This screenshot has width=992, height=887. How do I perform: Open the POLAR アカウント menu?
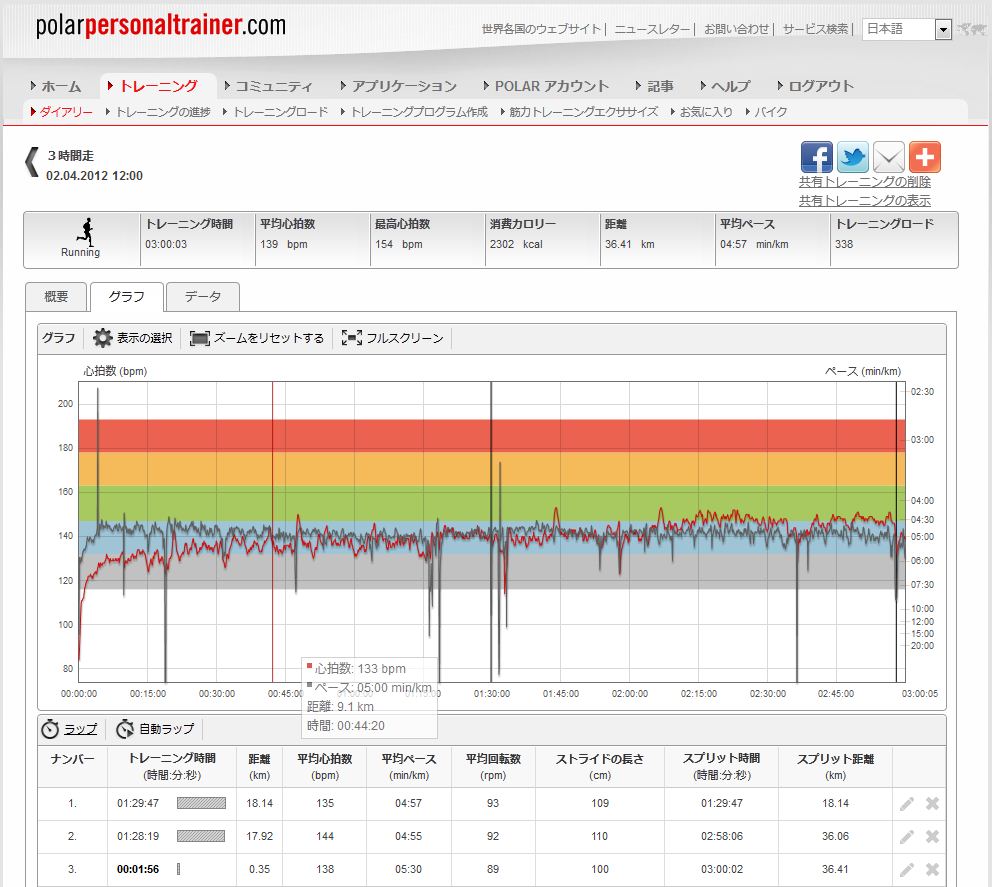pyautogui.click(x=546, y=86)
